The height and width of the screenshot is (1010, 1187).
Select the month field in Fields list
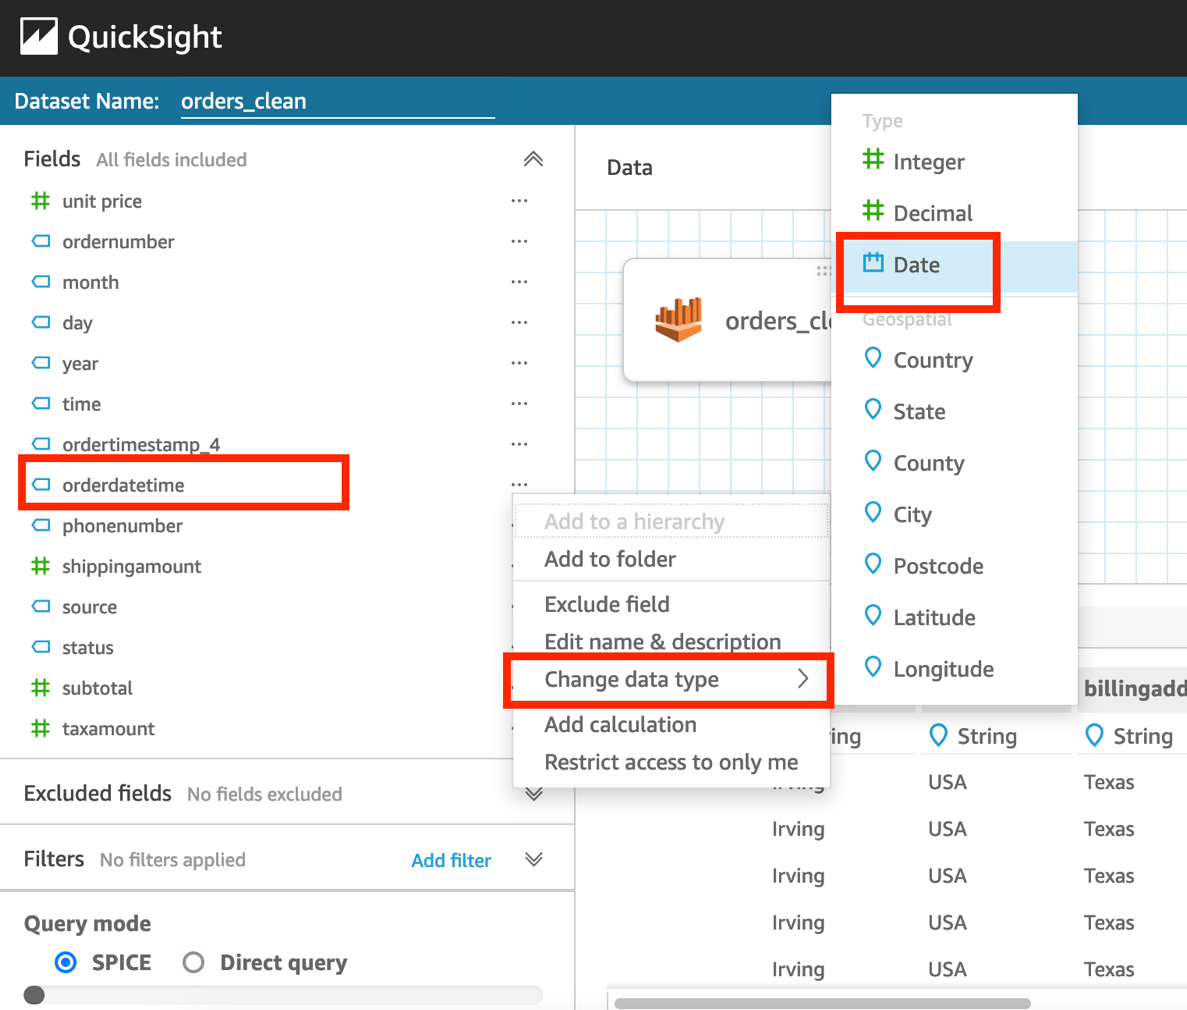tap(91, 282)
